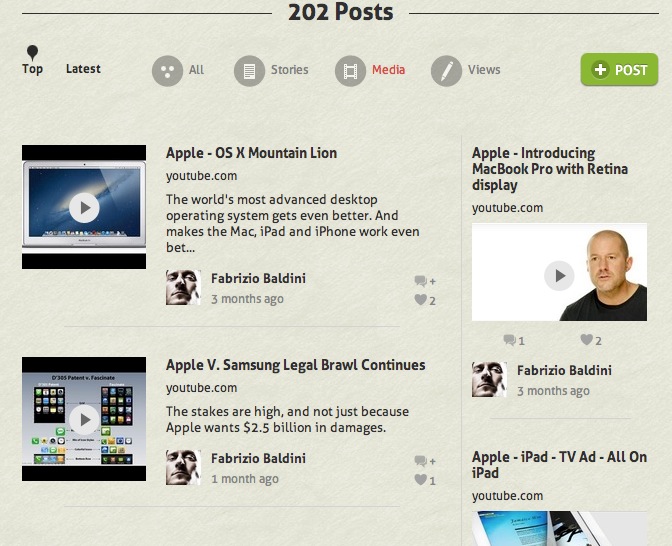Image resolution: width=672 pixels, height=546 pixels.
Task: Play the OS X Mountain Lion video
Action: 84,207
